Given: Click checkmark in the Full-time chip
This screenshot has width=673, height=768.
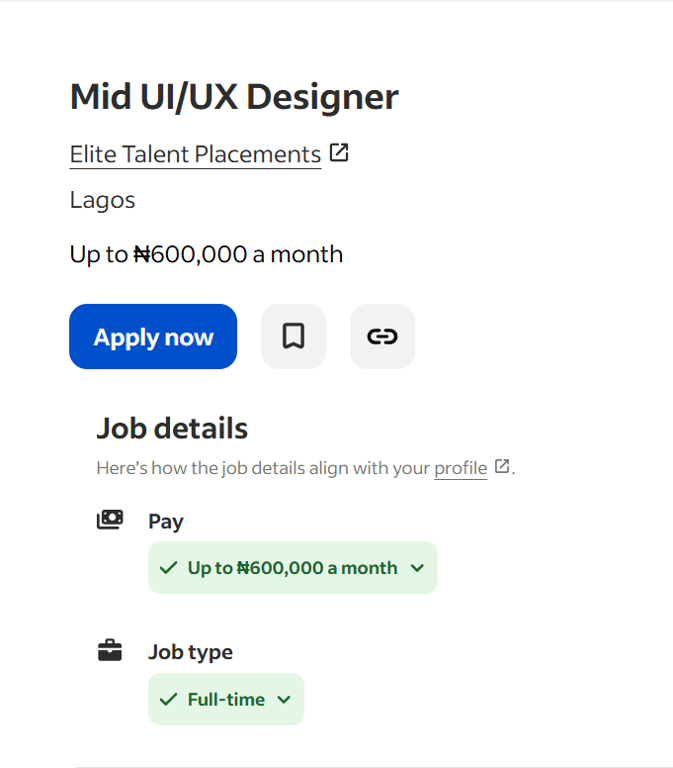Looking at the screenshot, I should pyautogui.click(x=168, y=699).
